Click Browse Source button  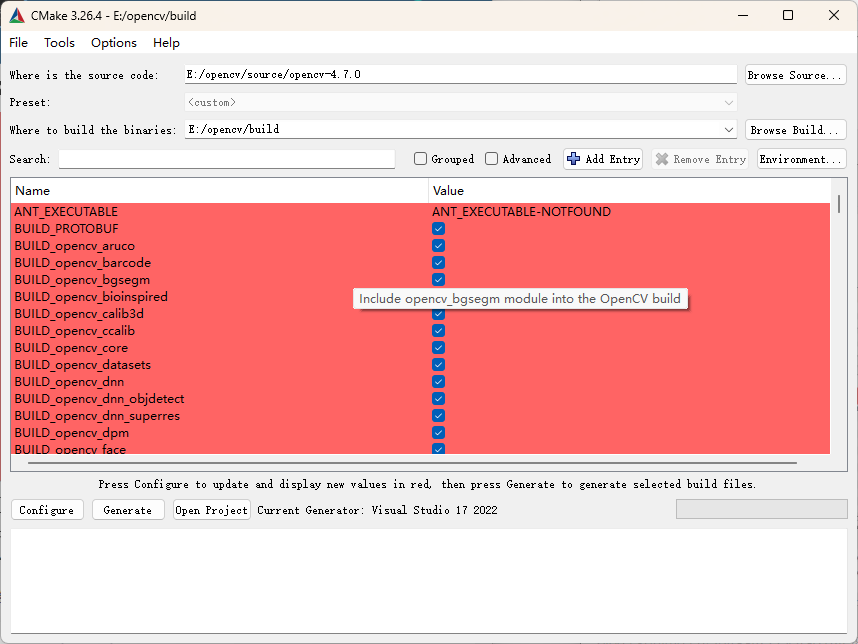tap(795, 74)
